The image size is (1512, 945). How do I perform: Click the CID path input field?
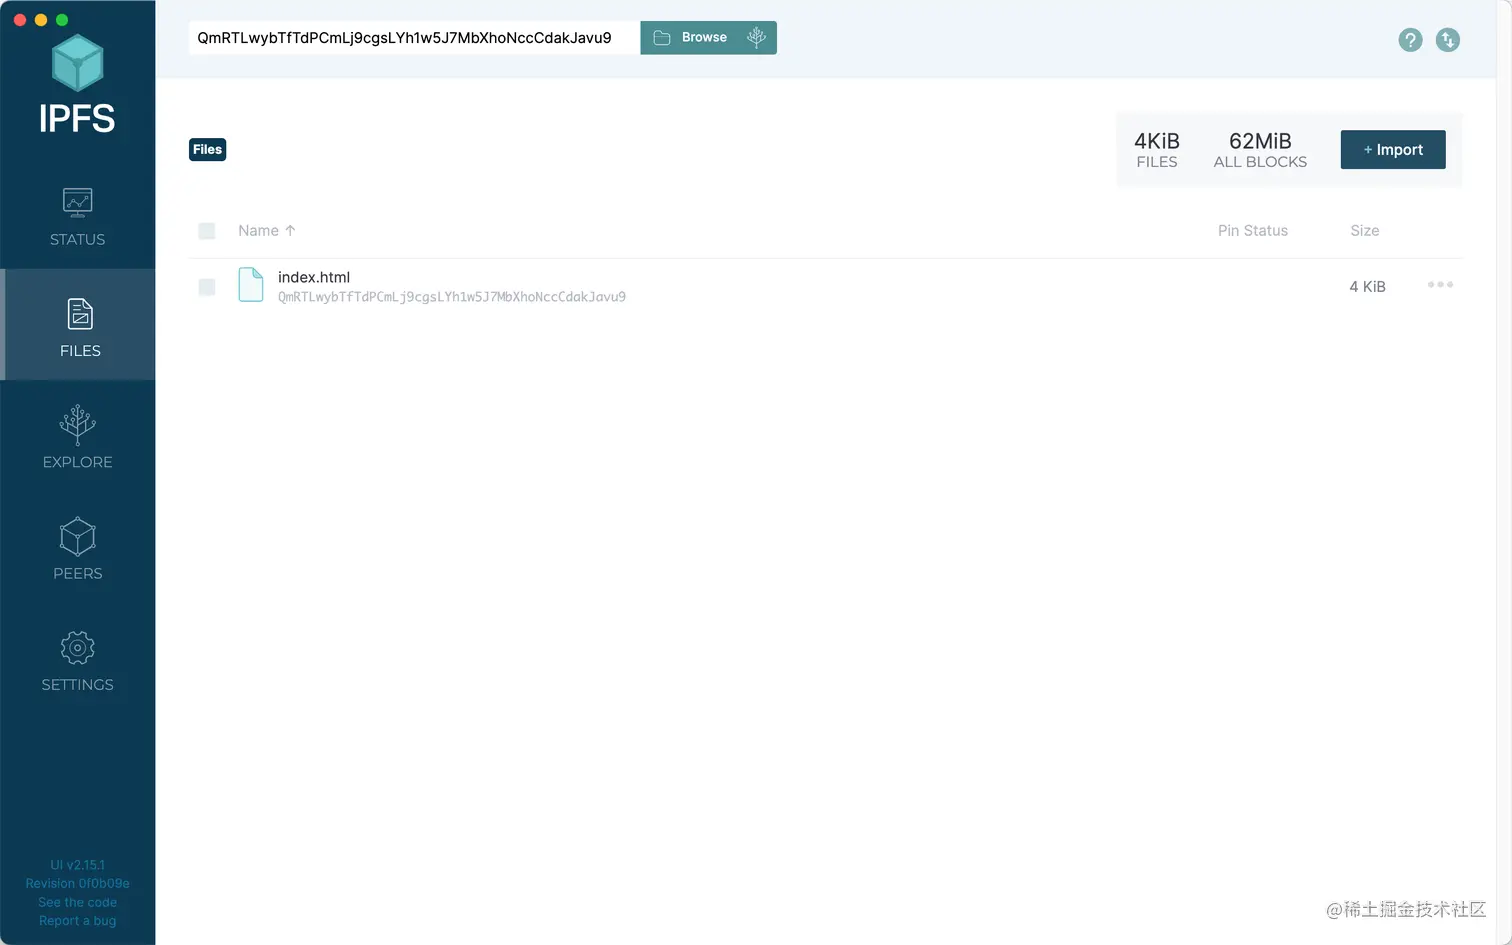[414, 38]
